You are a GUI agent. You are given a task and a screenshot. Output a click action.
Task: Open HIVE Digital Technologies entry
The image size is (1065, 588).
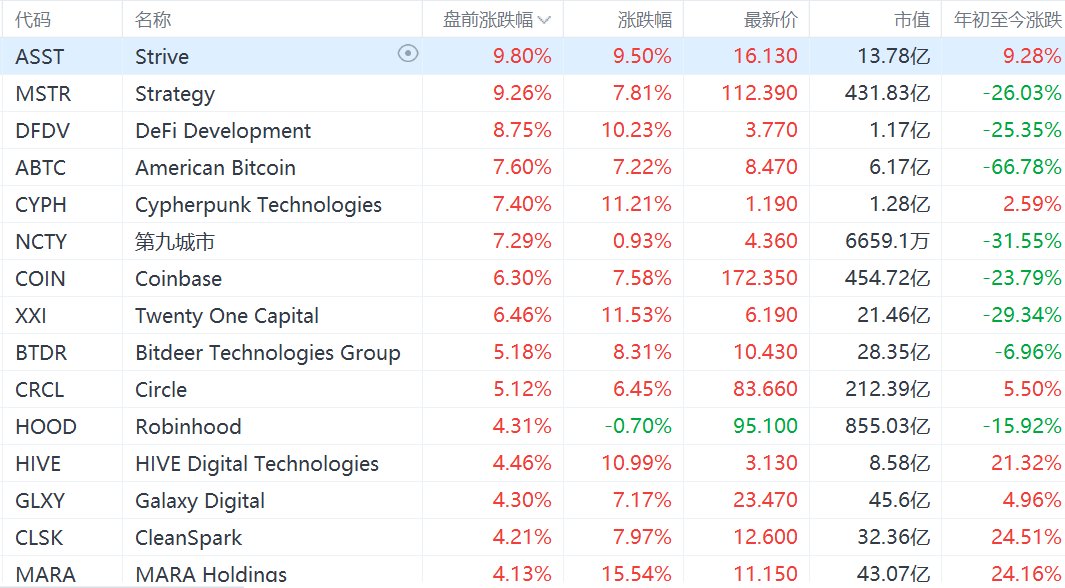pos(257,464)
